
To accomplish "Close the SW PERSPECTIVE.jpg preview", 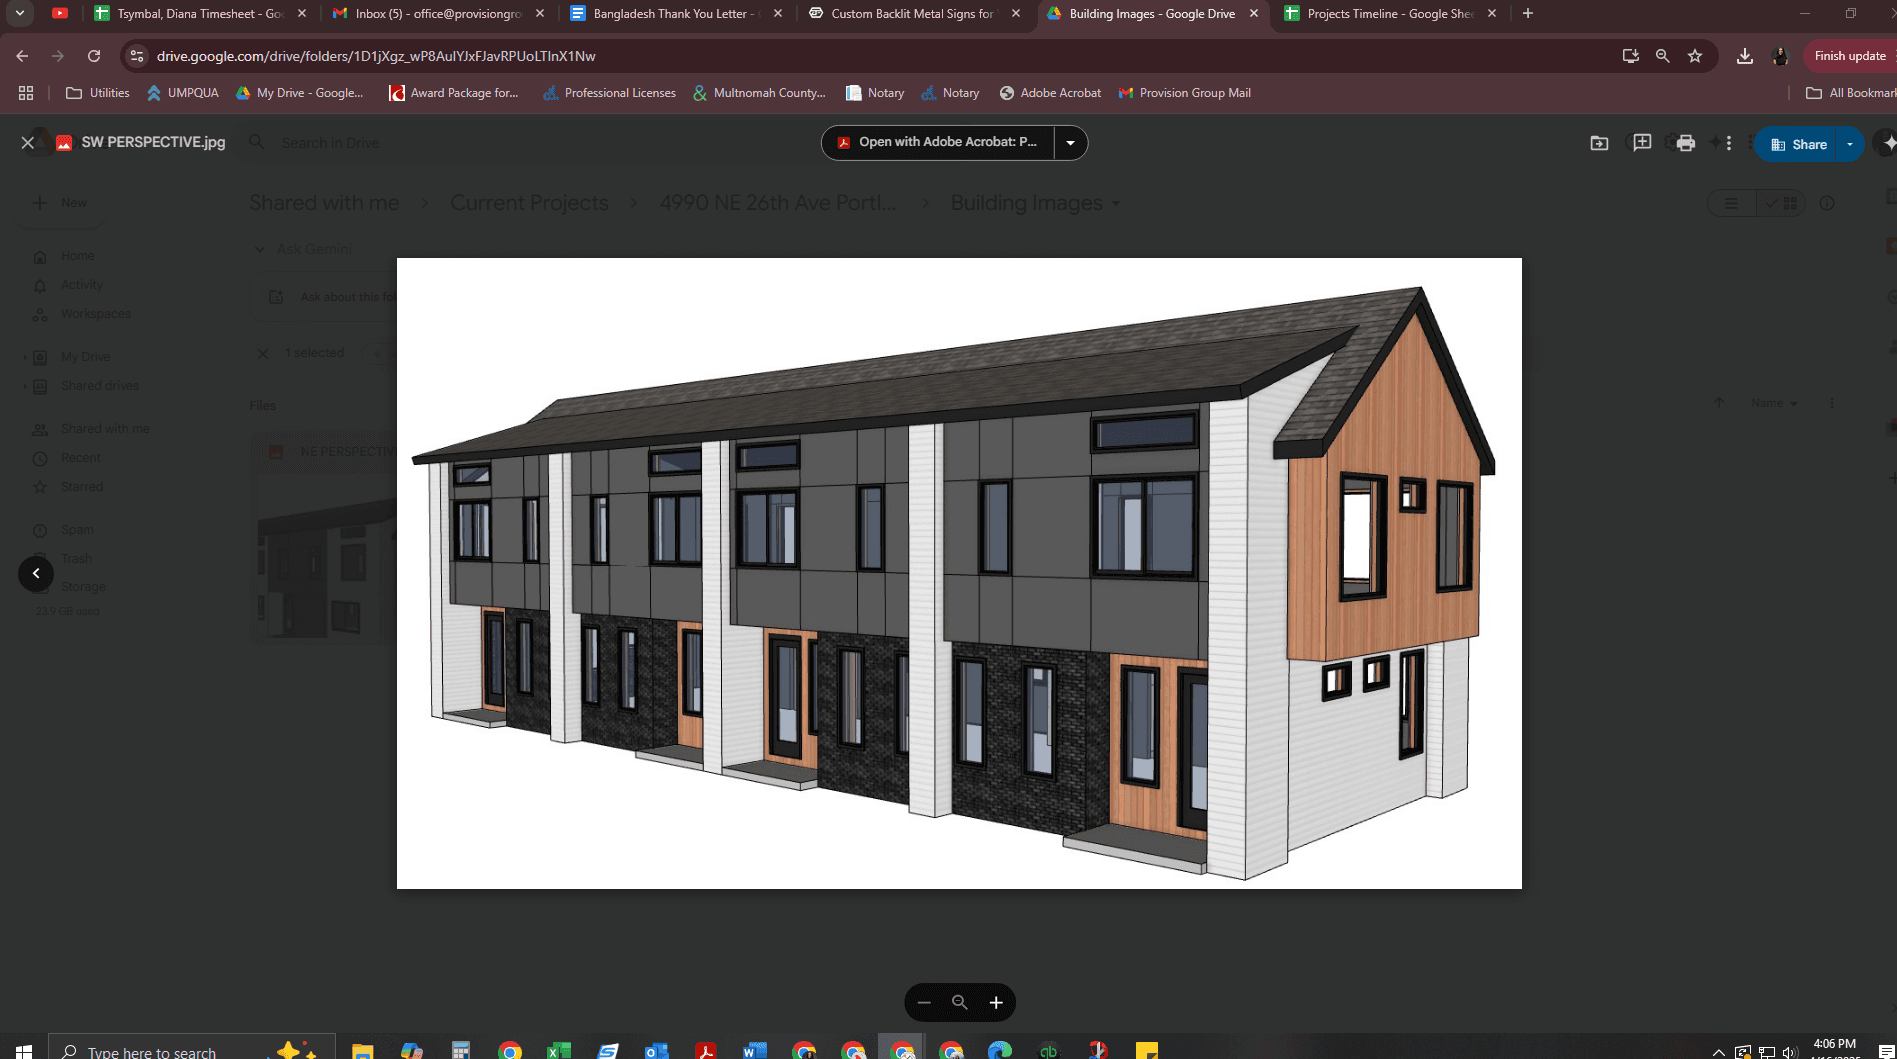I will pyautogui.click(x=28, y=143).
